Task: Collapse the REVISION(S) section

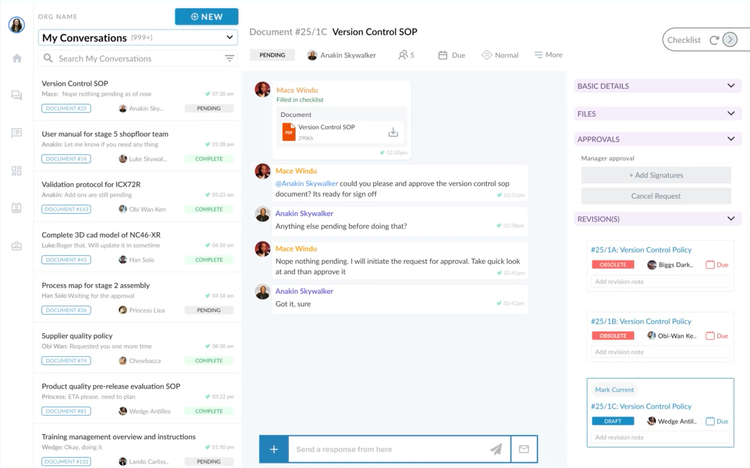Action: [x=658, y=219]
